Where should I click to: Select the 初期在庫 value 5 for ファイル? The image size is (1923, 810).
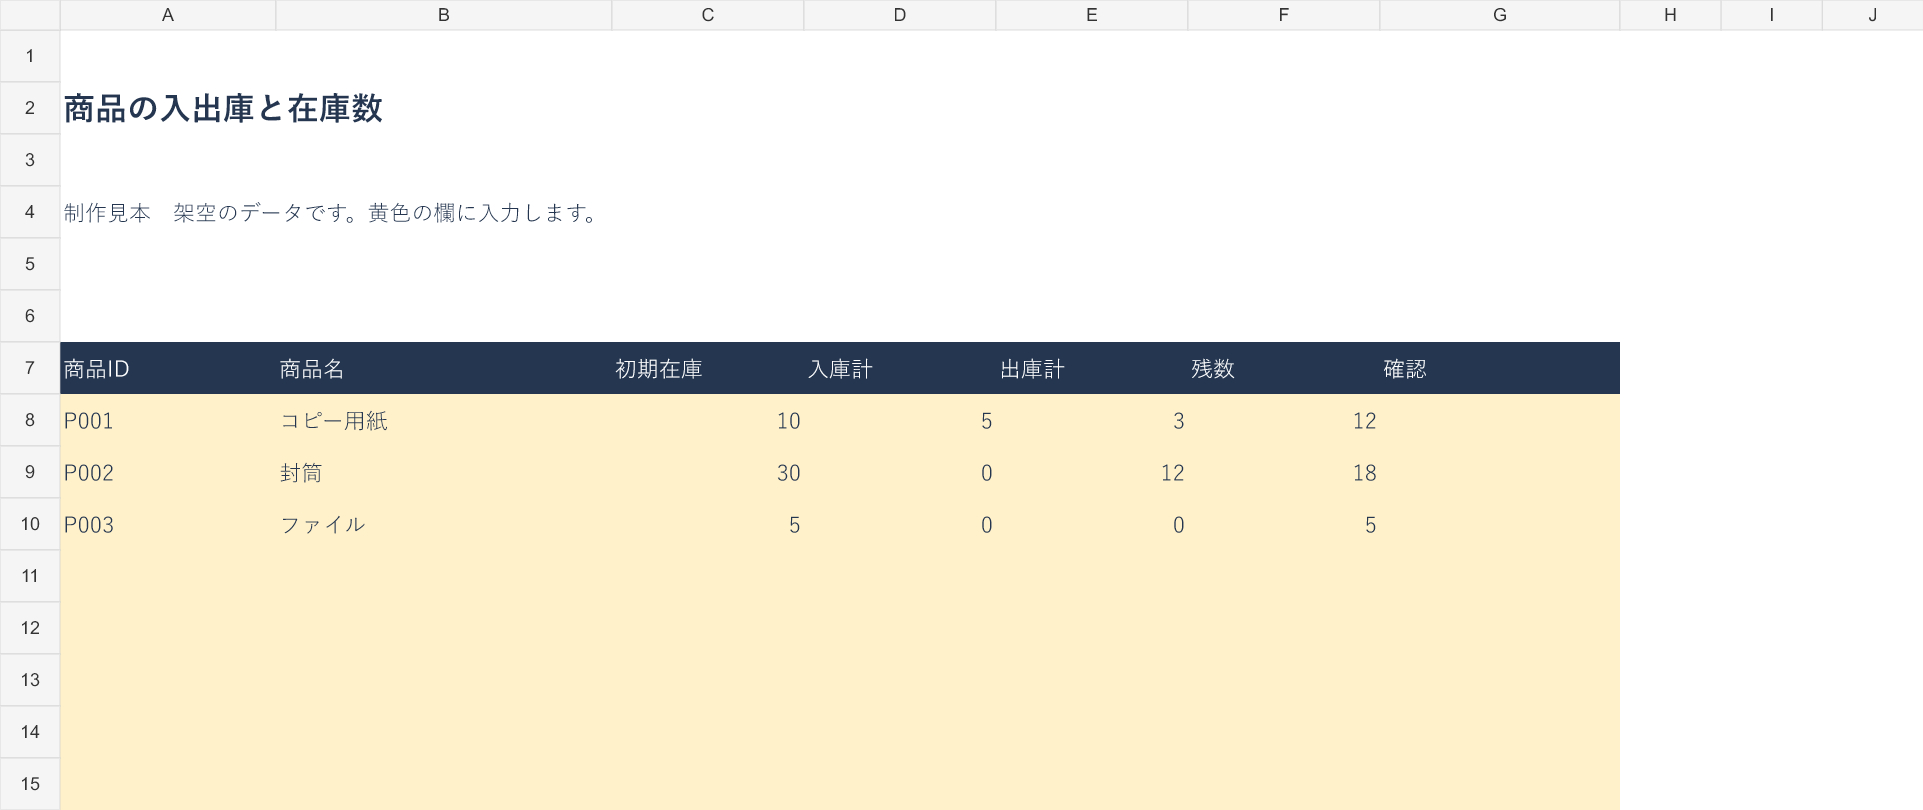point(708,525)
